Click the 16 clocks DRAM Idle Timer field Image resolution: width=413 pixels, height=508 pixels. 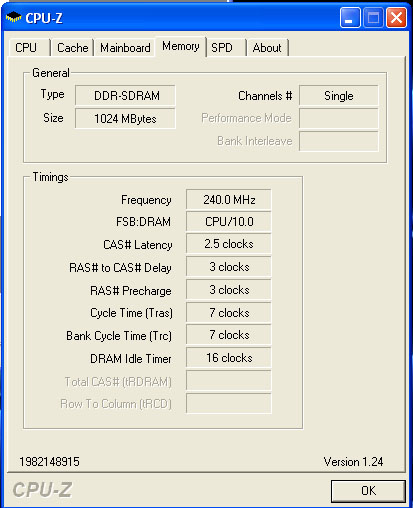[229, 358]
